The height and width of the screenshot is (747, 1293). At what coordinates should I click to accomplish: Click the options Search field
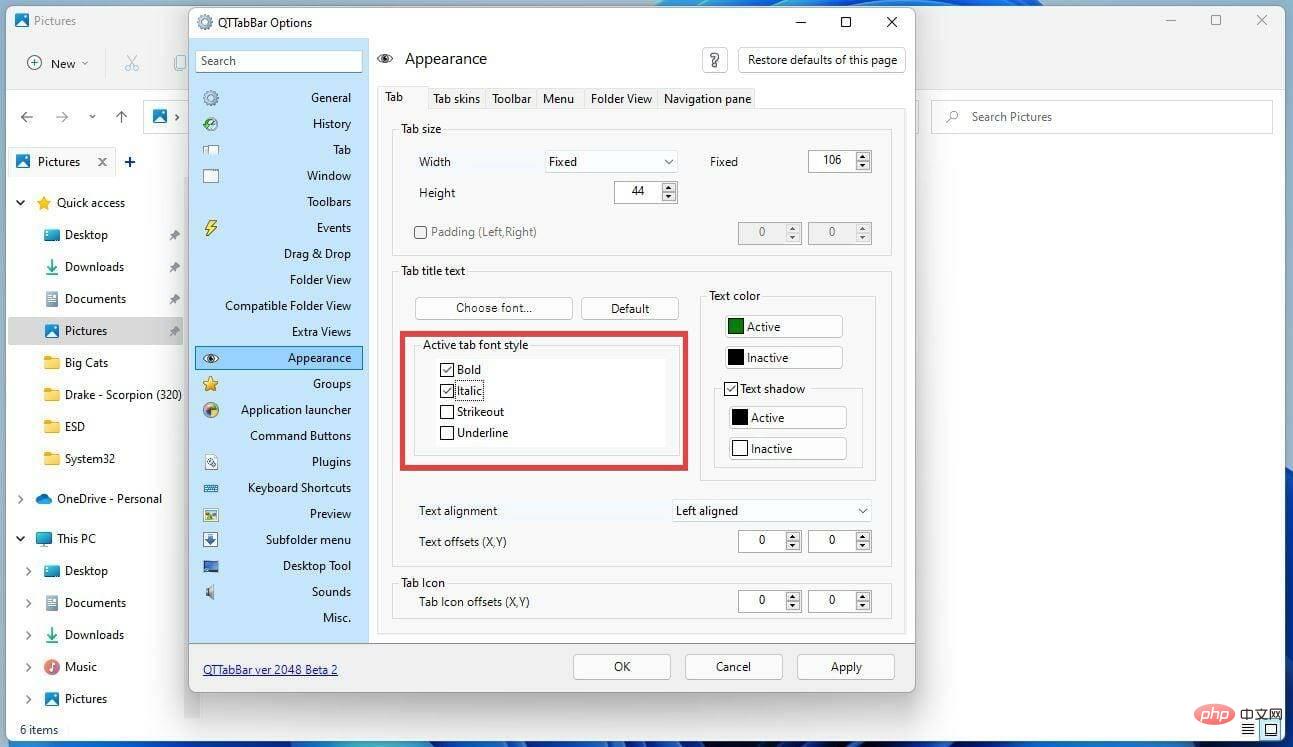click(x=279, y=61)
